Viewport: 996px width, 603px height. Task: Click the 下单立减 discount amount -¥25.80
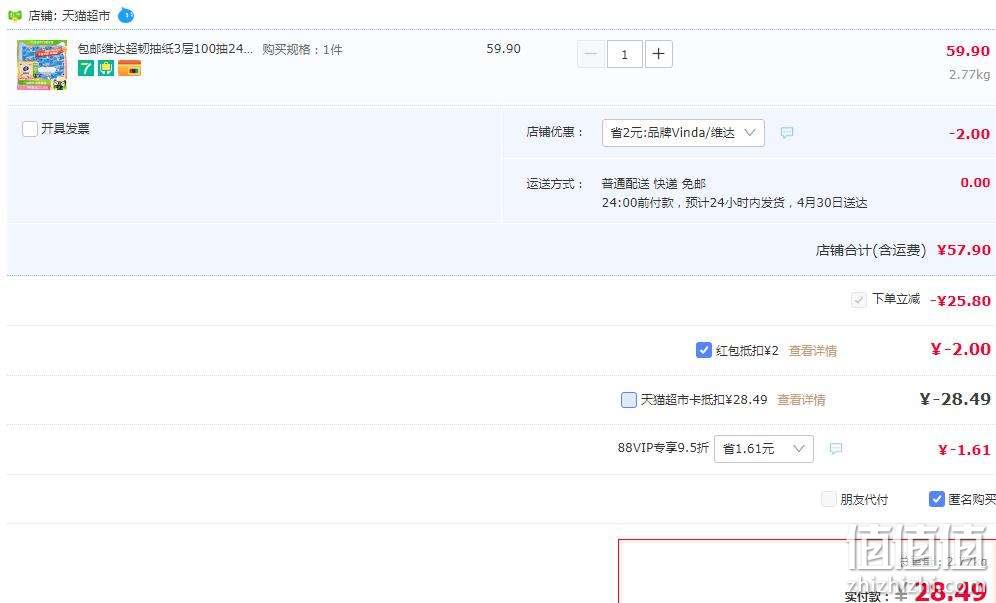960,301
